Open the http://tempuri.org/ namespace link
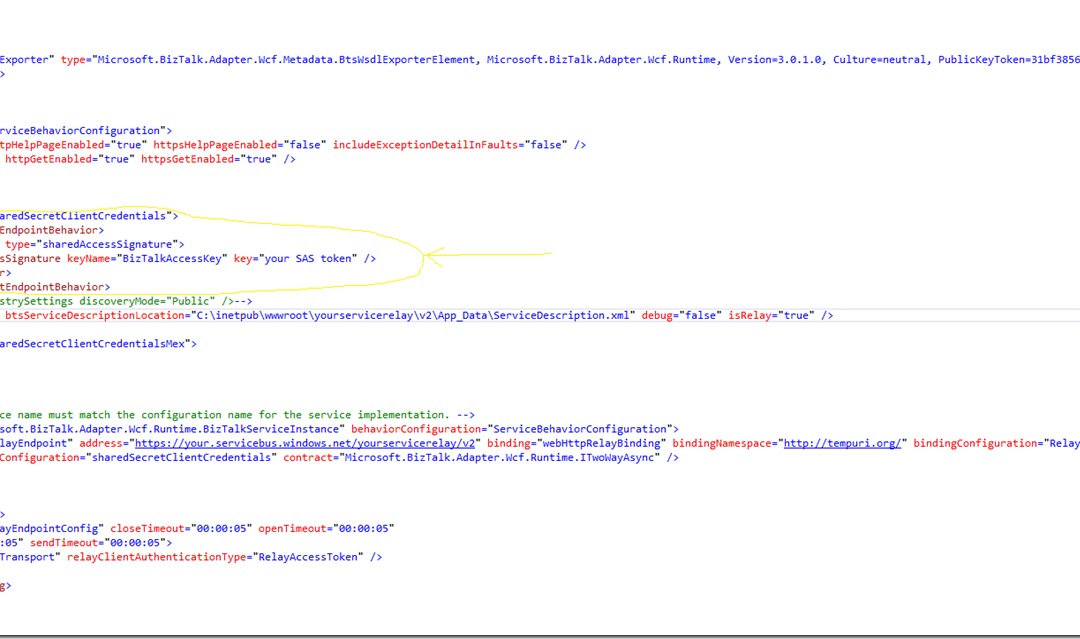Screen dimensions: 1080x639 pyautogui.click(x=842, y=443)
